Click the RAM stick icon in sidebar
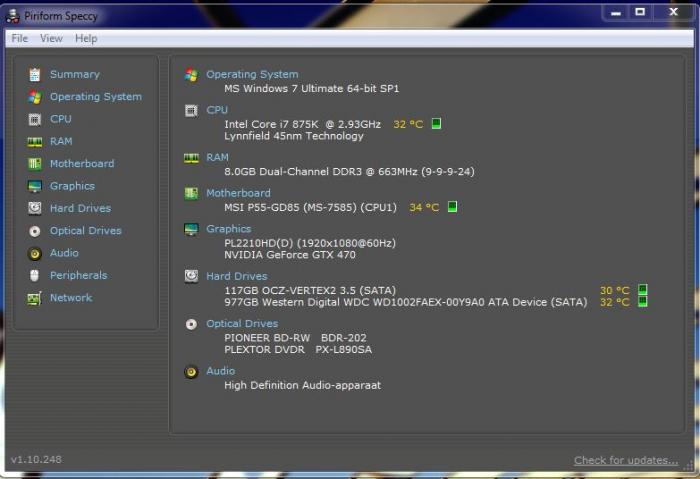This screenshot has width=700, height=479. pyautogui.click(x=35, y=142)
